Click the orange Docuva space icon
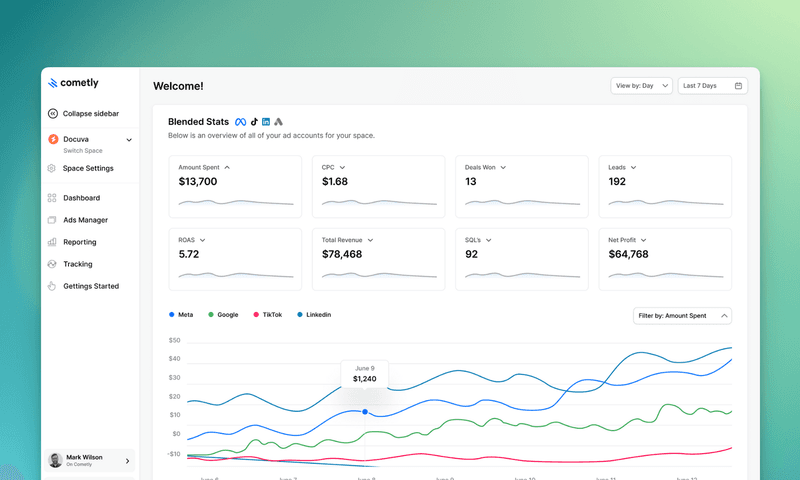The height and width of the screenshot is (480, 800). click(x=53, y=139)
